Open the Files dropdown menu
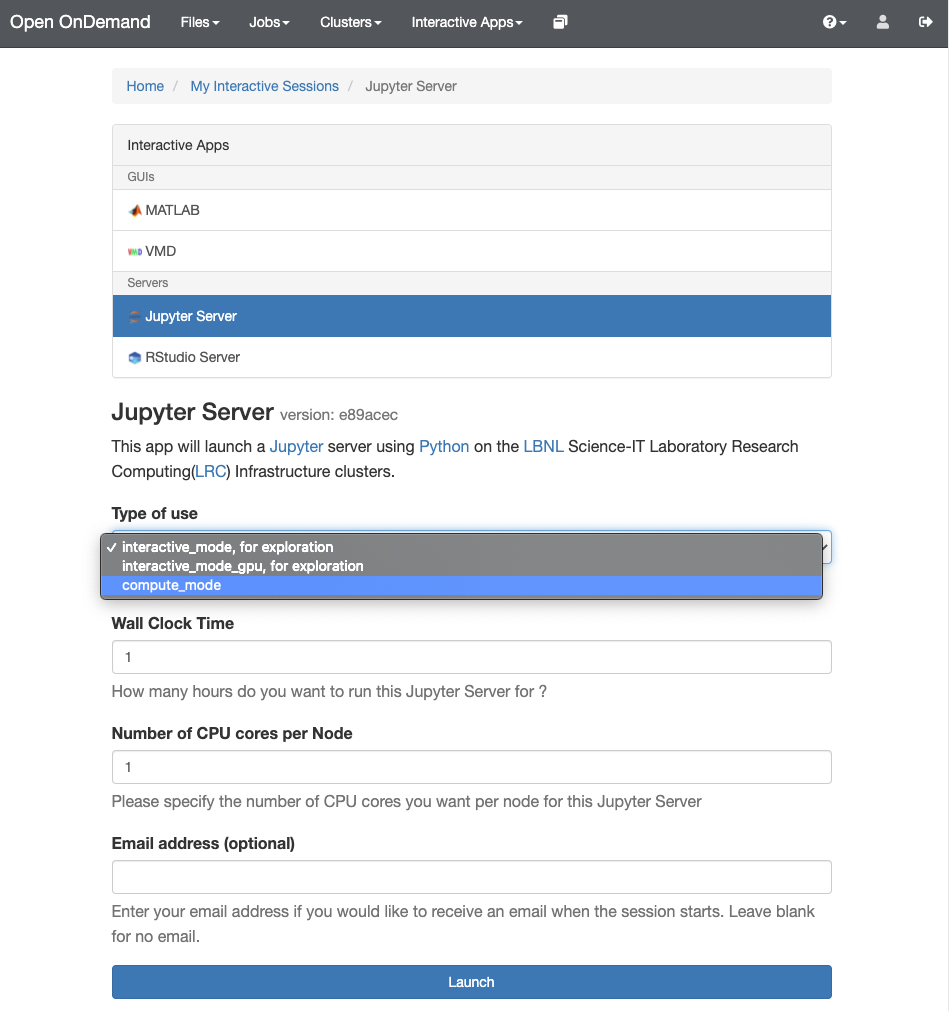The width and height of the screenshot is (949, 1011). coord(199,21)
